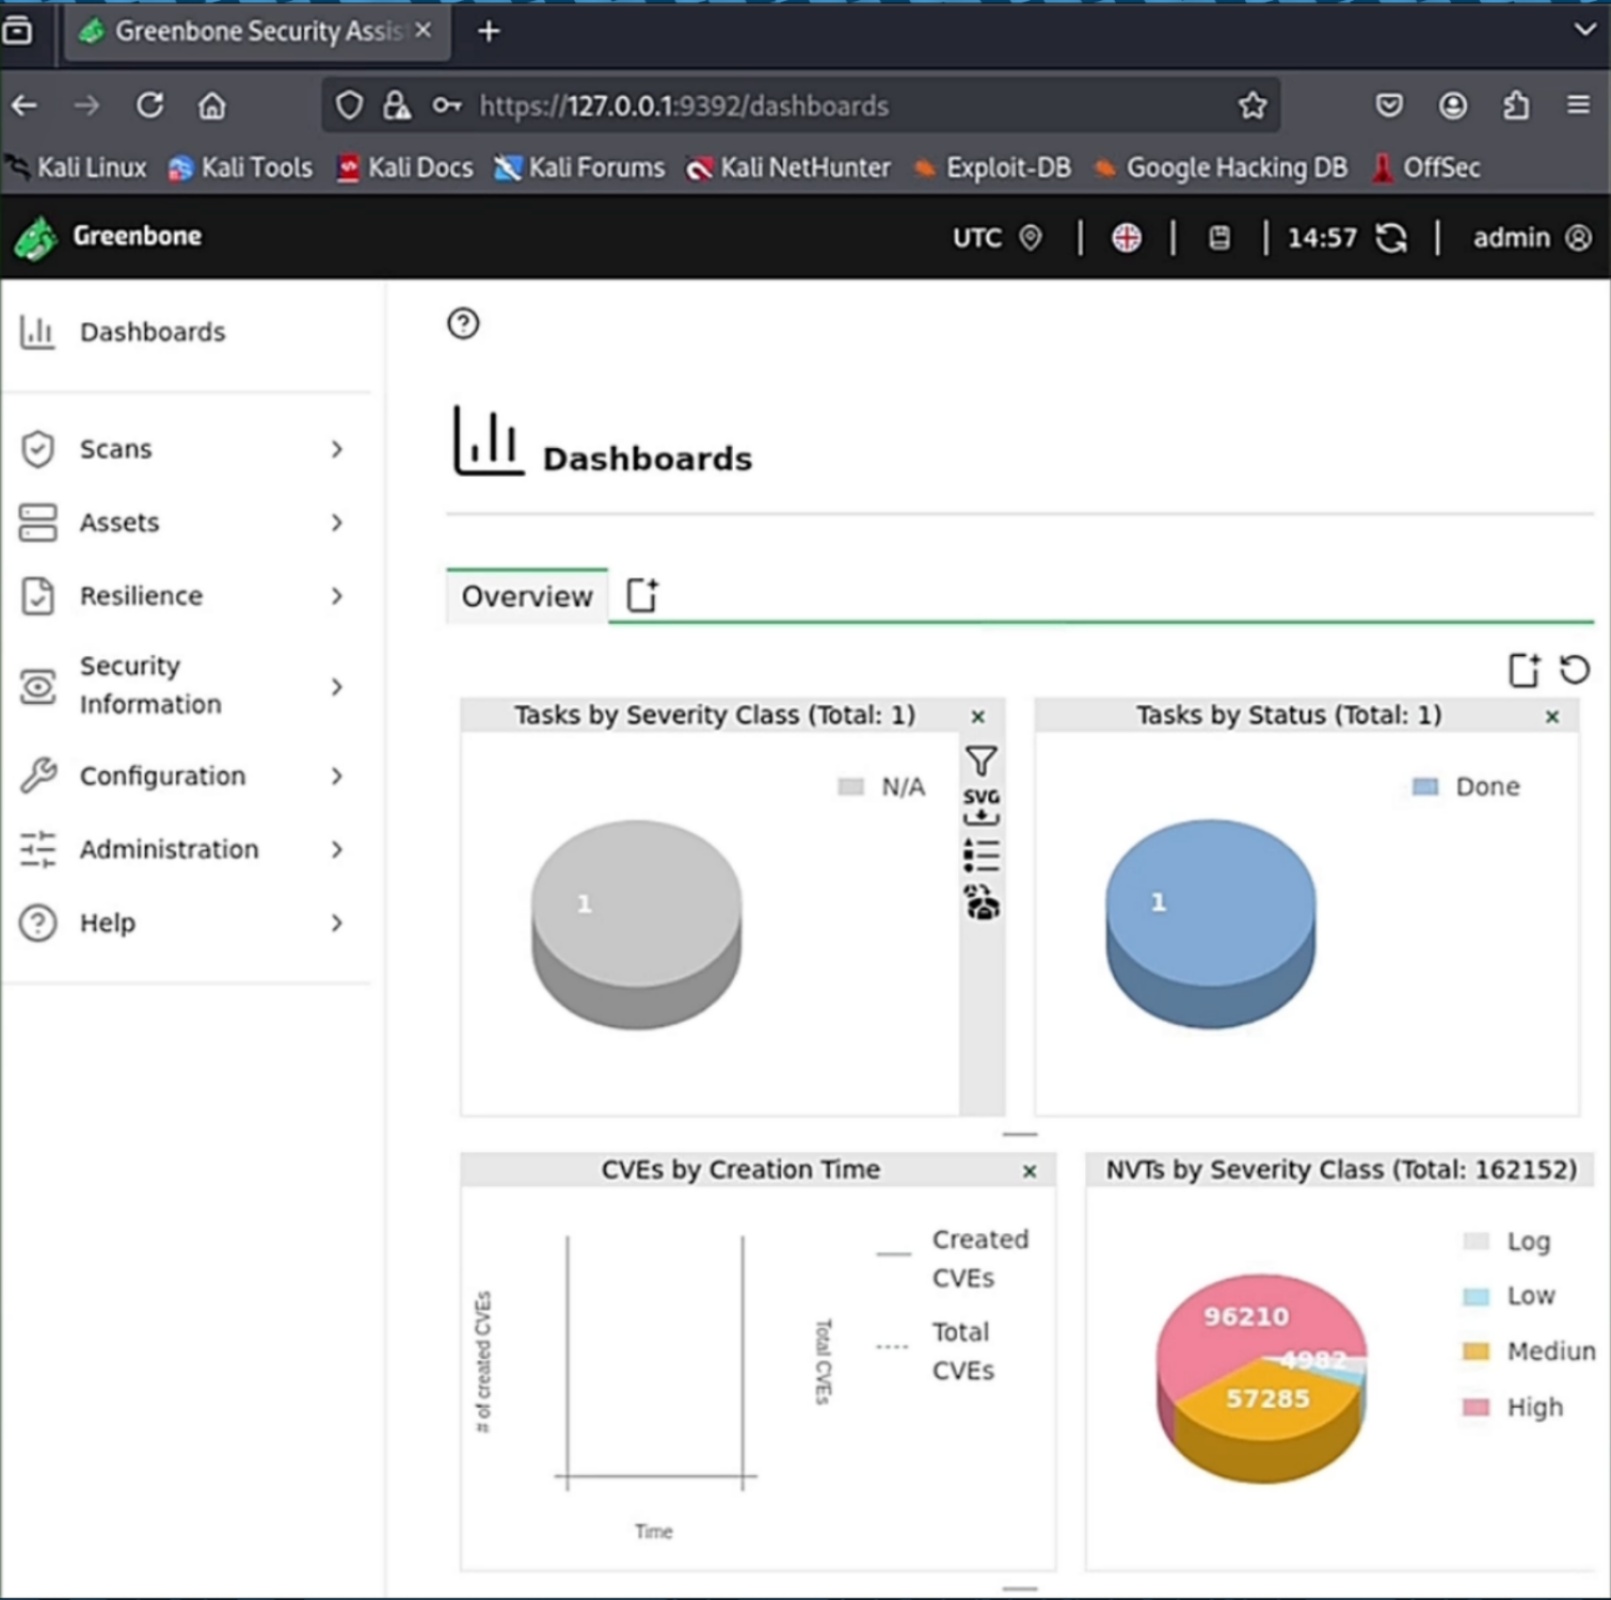Image resolution: width=1611 pixels, height=1600 pixels.
Task: Open the Dashboards menu item label
Action: 153,332
